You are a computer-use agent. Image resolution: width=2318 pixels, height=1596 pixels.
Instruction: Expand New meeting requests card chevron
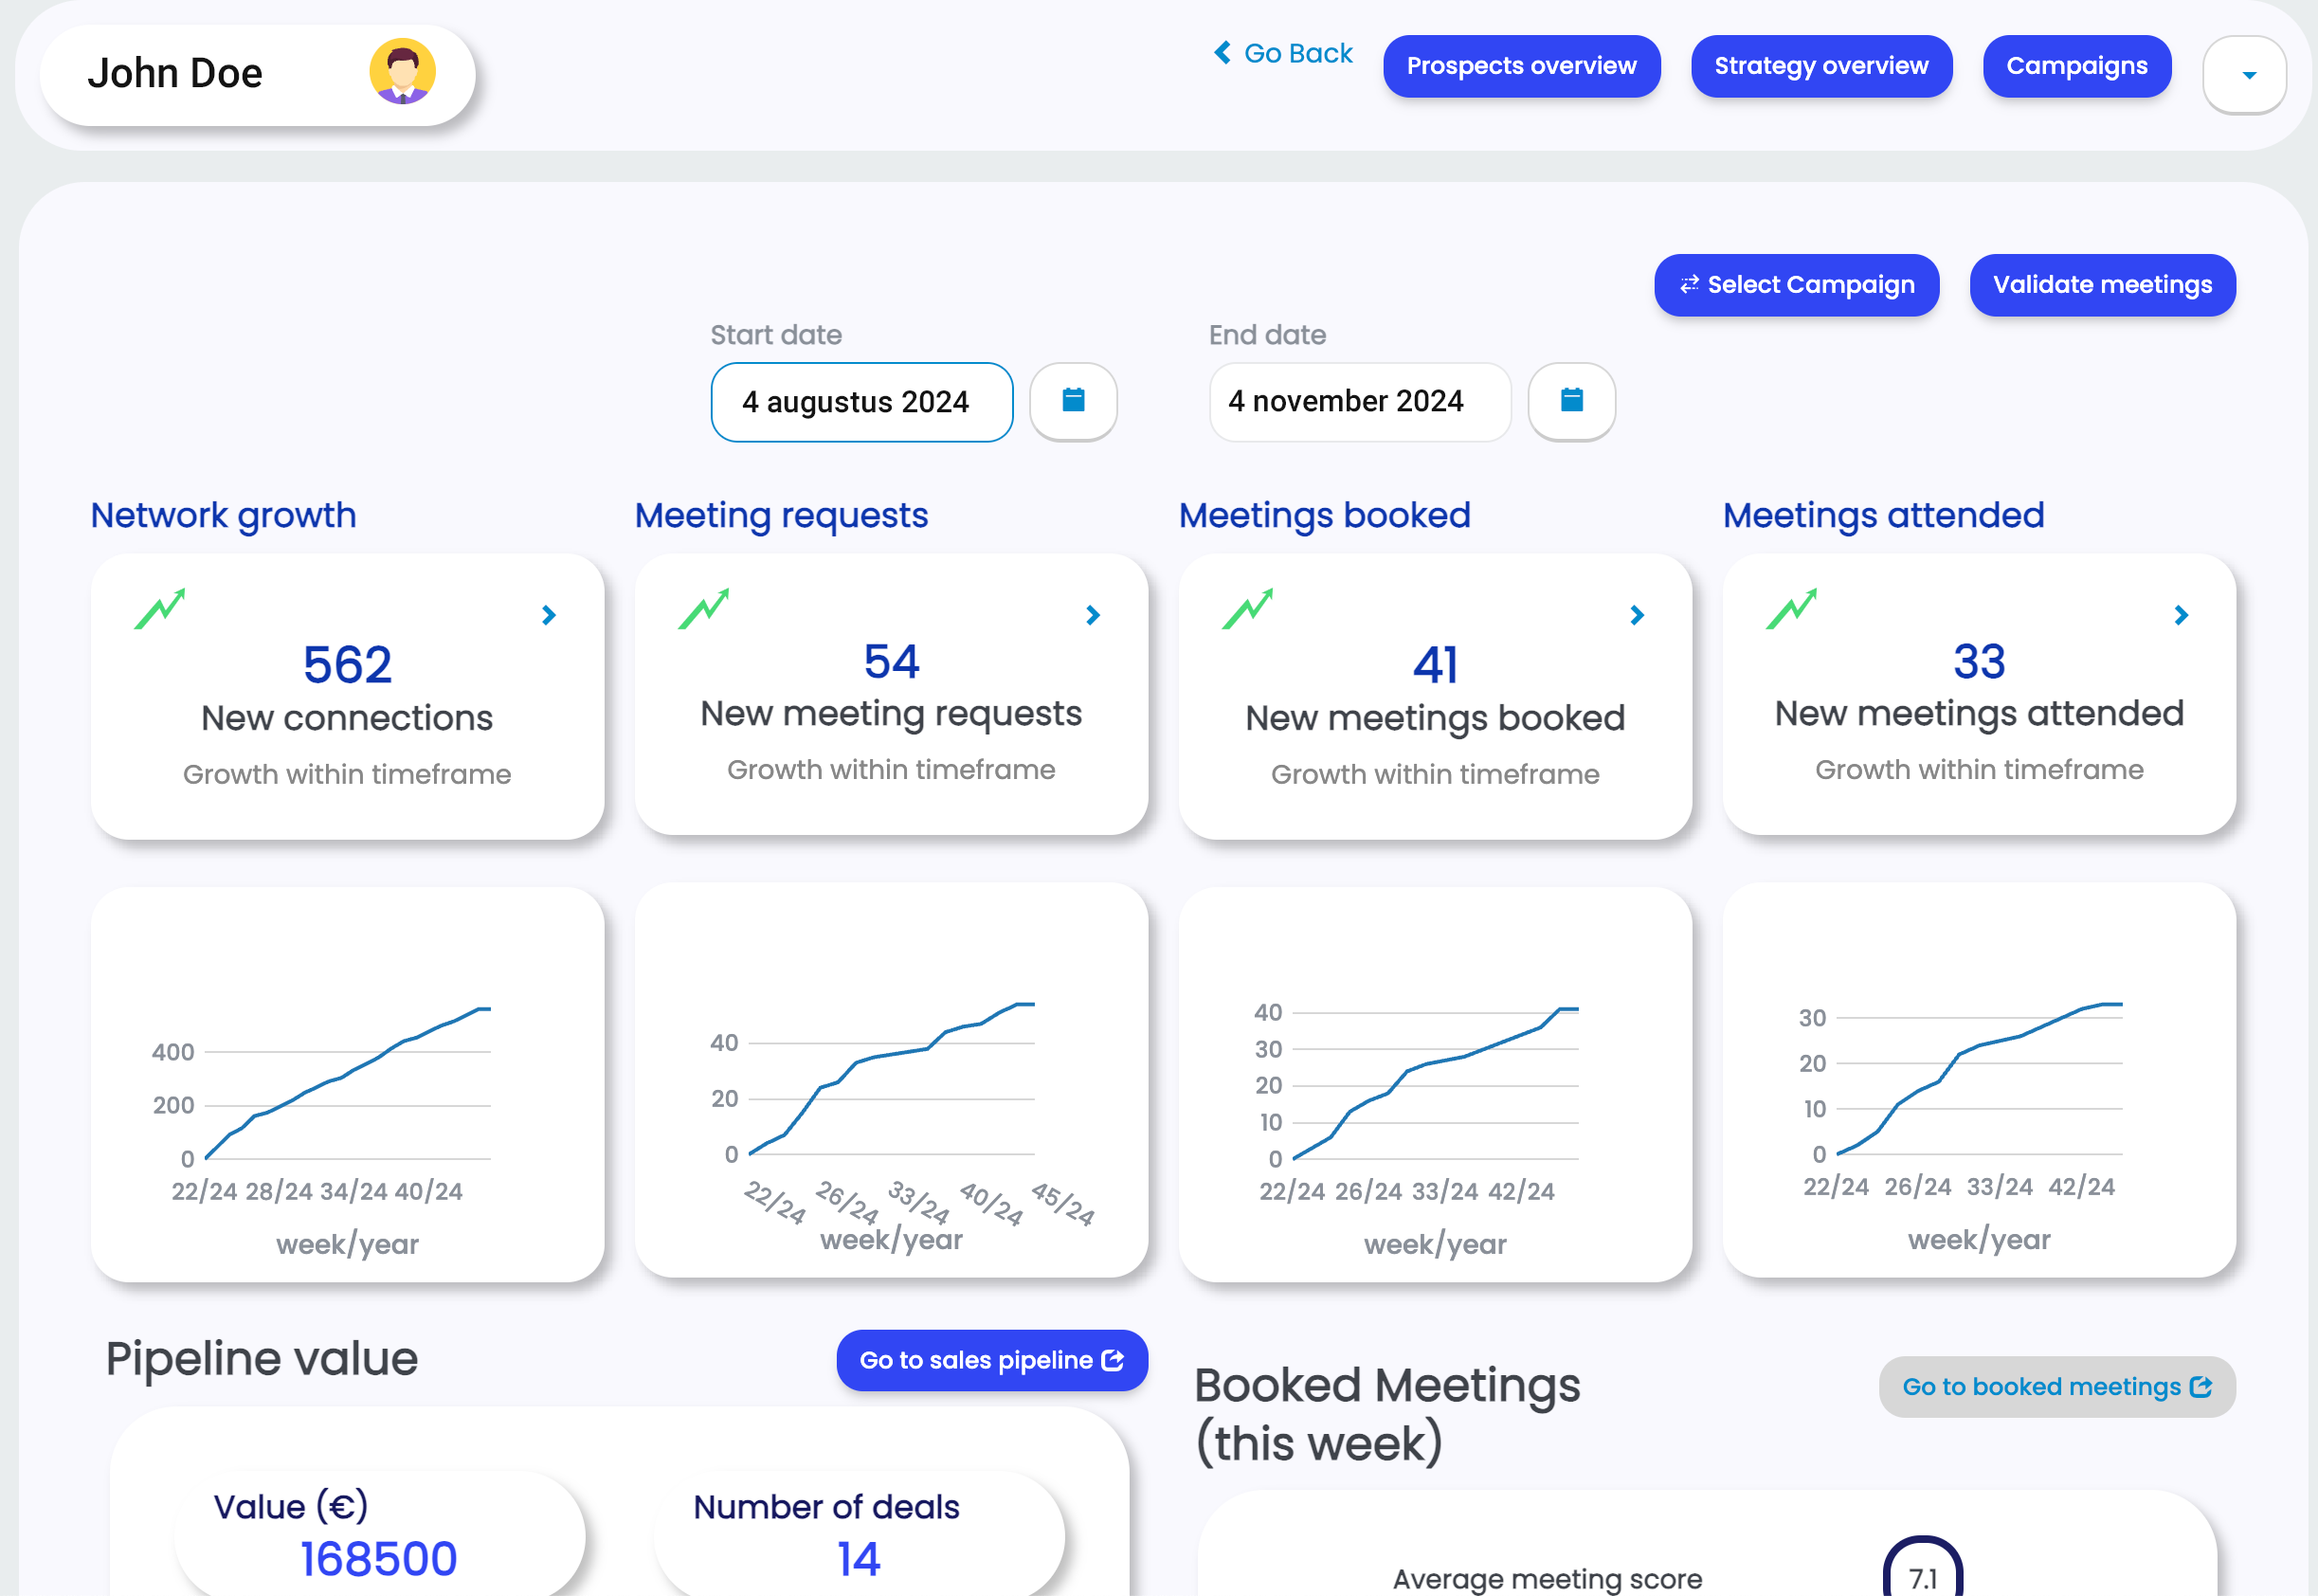pyautogui.click(x=1093, y=615)
